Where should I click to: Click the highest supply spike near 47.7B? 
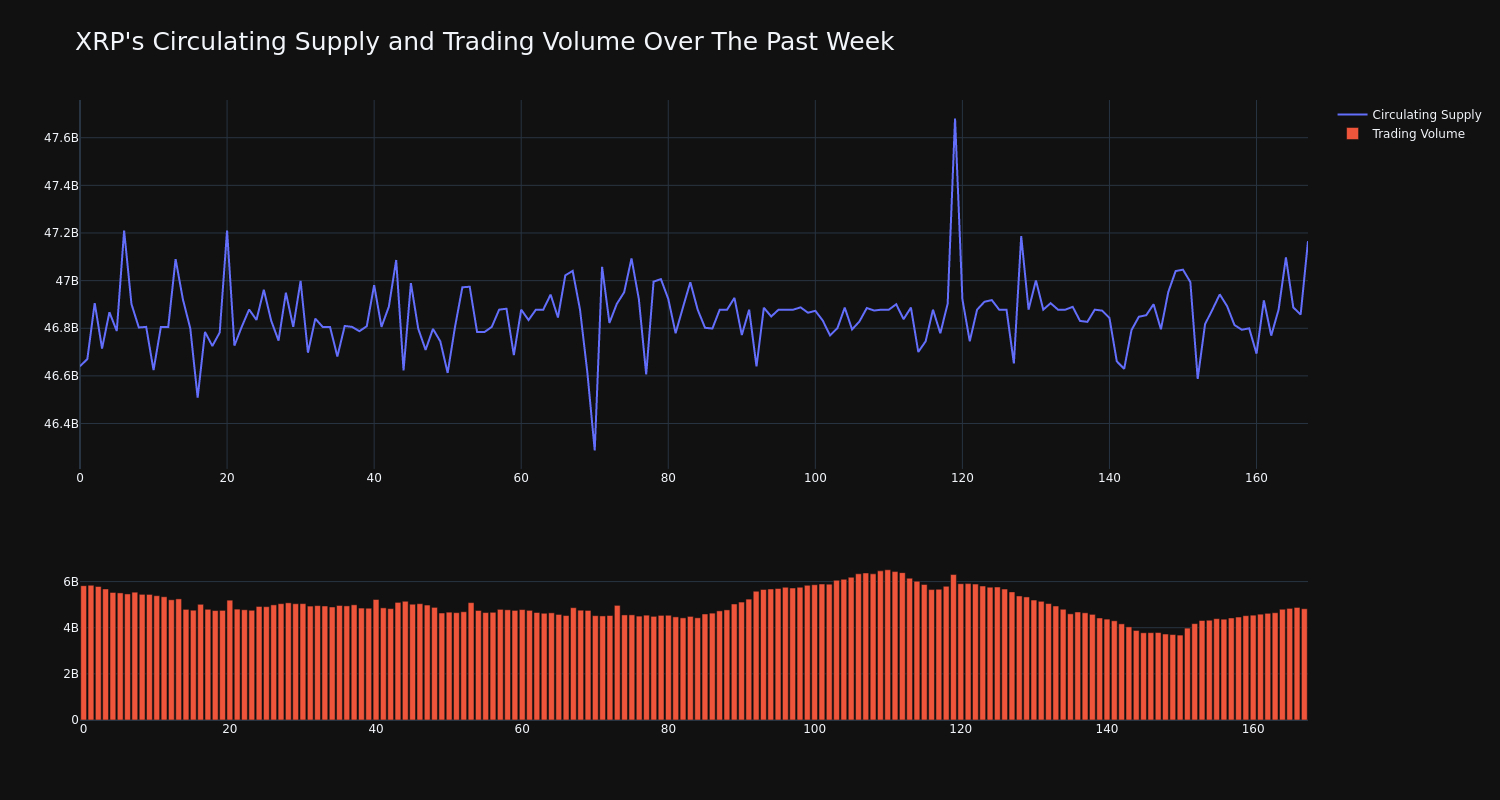[x=955, y=120]
